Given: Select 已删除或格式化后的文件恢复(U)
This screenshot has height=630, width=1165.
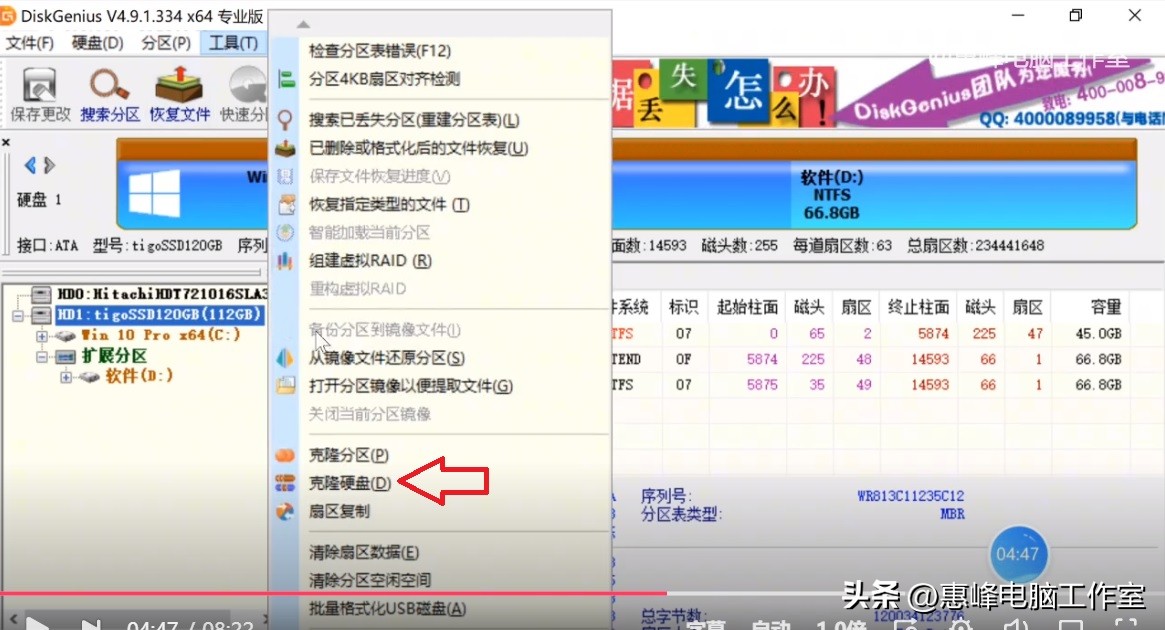Looking at the screenshot, I should [x=418, y=148].
